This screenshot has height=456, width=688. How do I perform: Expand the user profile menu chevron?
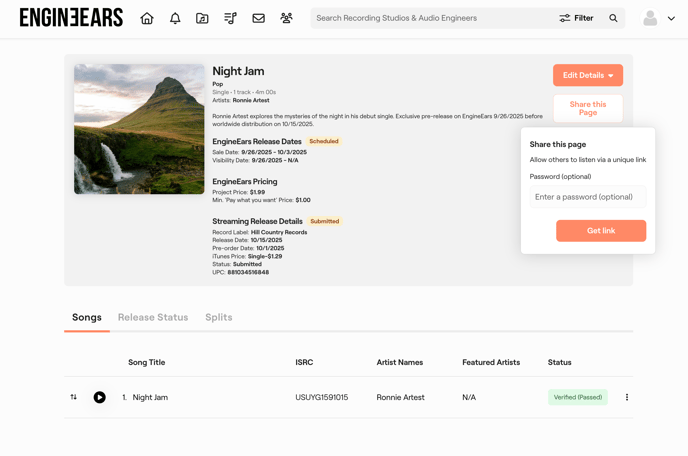coord(671,18)
